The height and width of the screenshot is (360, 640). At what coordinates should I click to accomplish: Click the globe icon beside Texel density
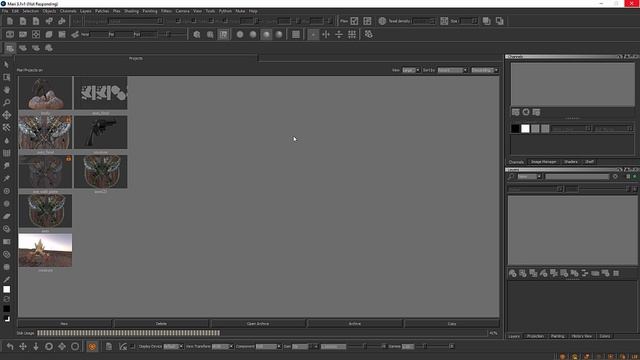coord(382,21)
